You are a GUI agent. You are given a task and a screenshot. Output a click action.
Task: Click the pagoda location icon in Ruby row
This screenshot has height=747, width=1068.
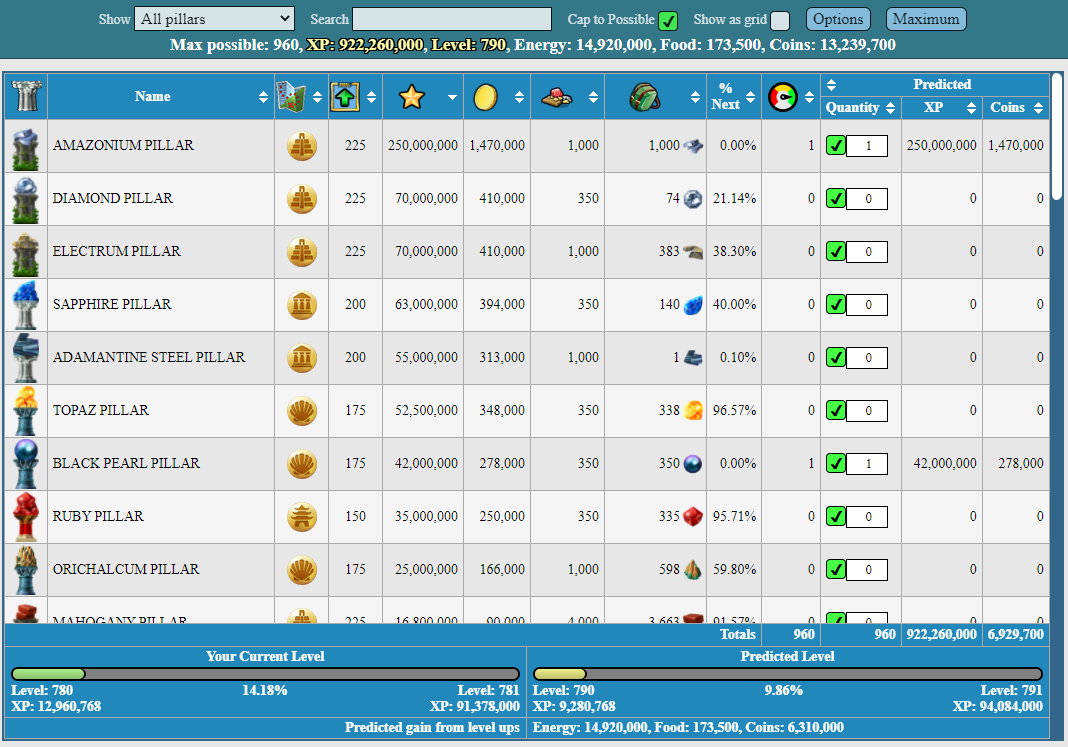click(302, 517)
